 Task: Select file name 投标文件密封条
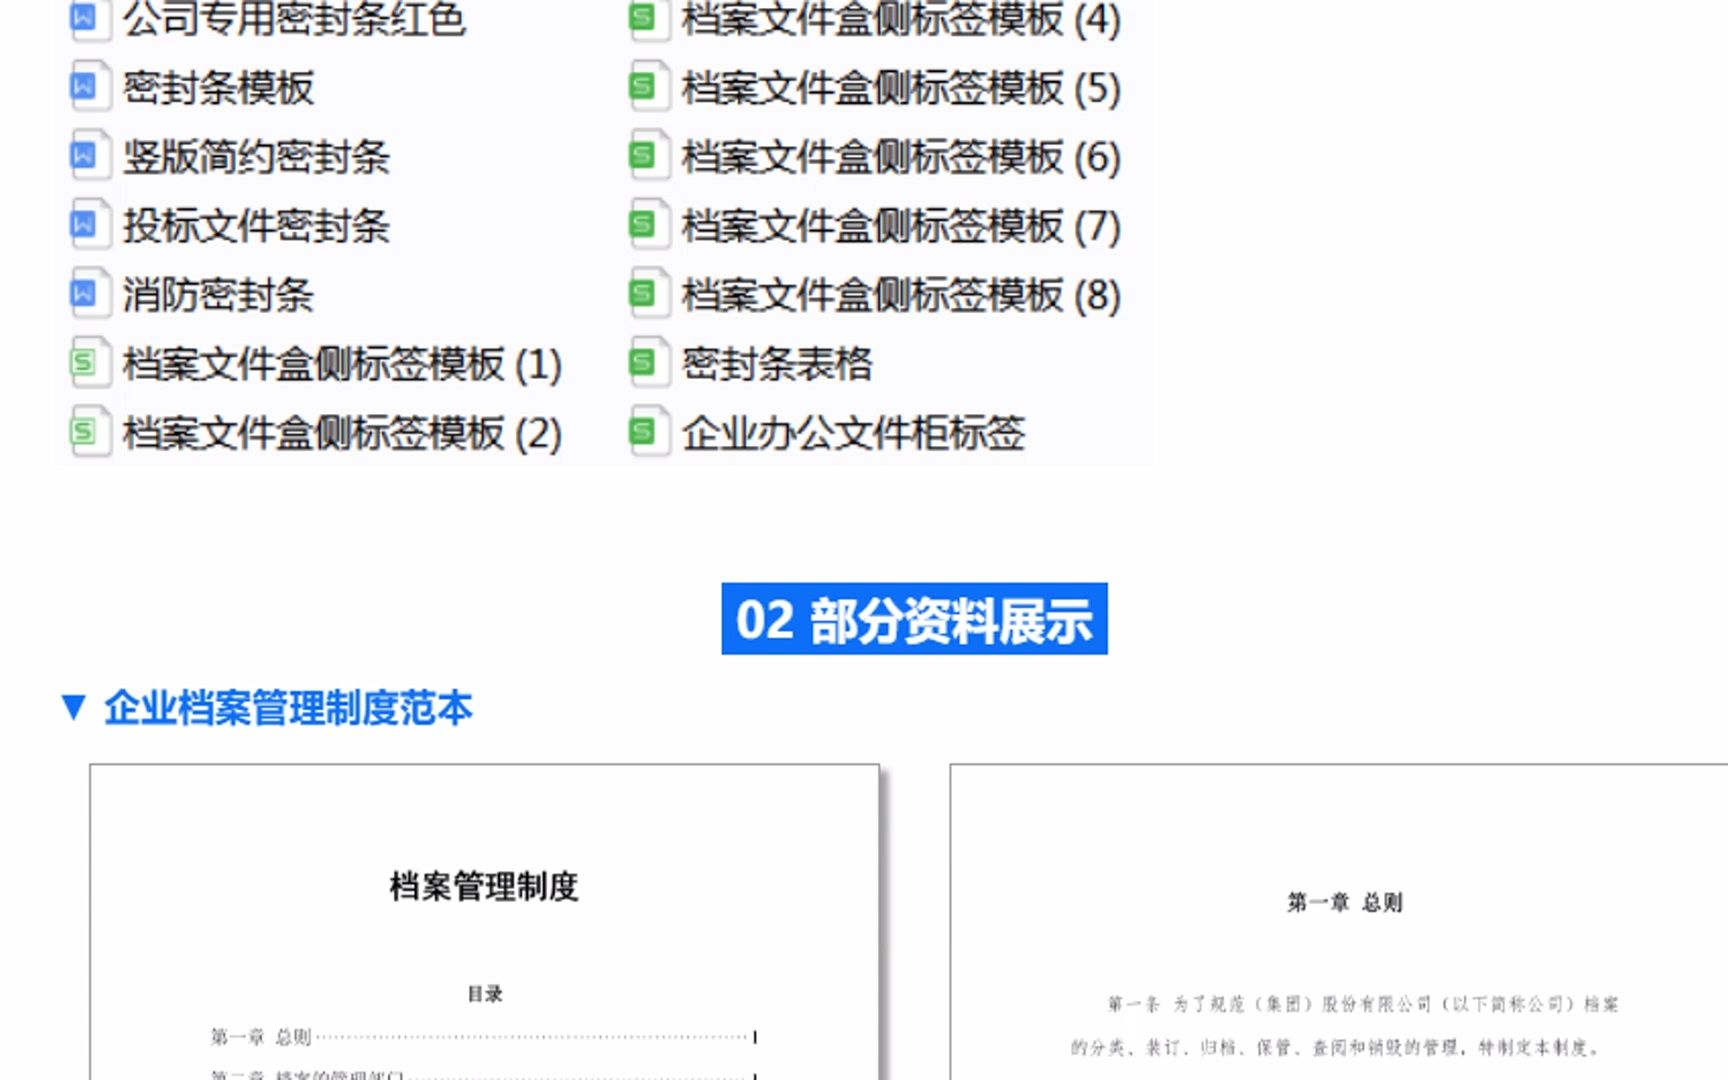256,226
